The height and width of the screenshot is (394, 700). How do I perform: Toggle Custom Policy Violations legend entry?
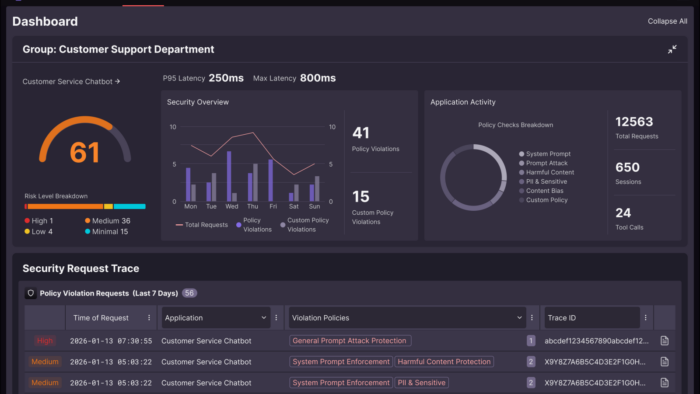click(304, 225)
